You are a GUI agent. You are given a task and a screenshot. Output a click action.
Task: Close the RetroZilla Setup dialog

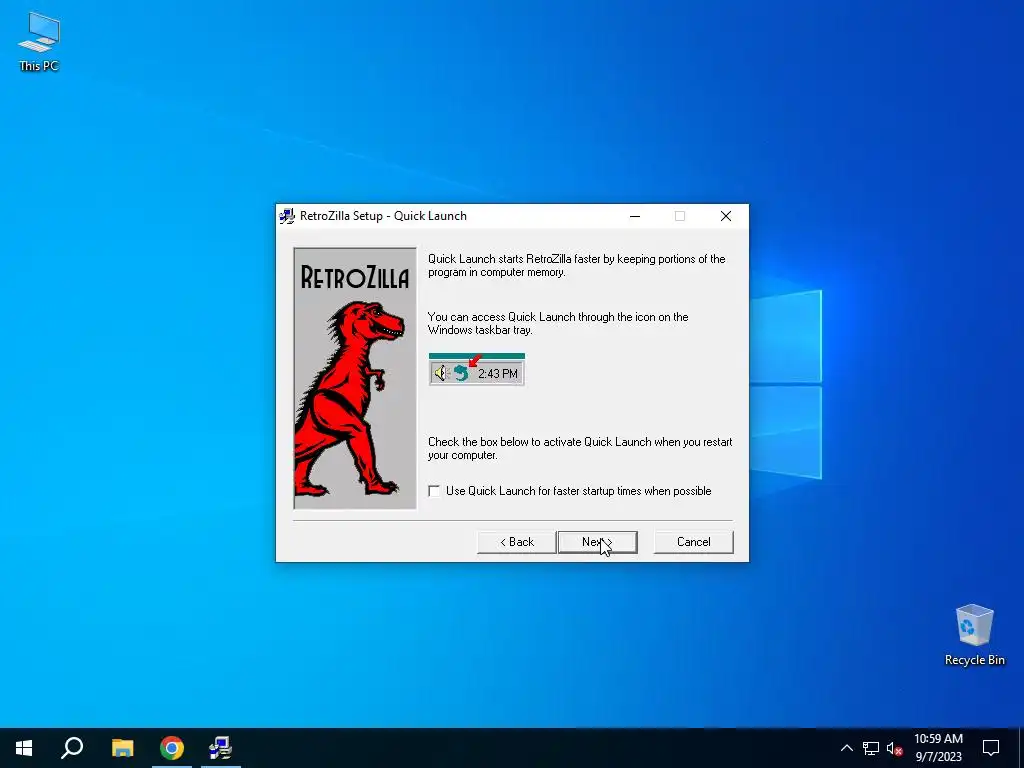(x=726, y=216)
